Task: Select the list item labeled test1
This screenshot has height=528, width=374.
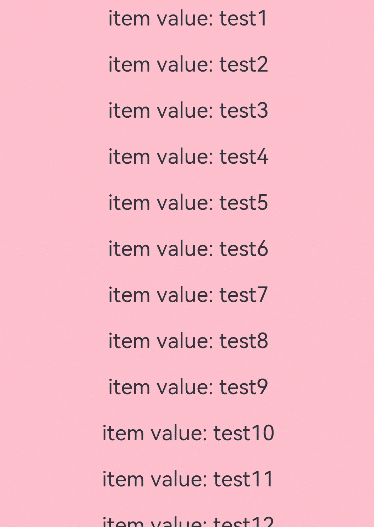Action: point(188,18)
